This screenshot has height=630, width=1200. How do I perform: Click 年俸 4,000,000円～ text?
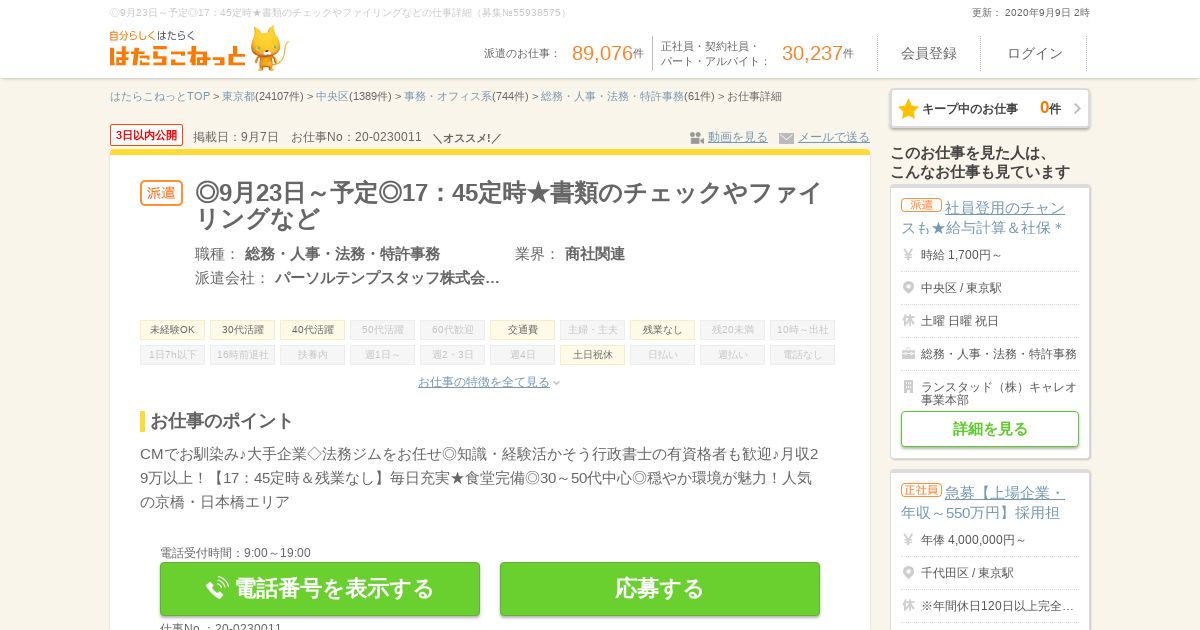(x=973, y=540)
